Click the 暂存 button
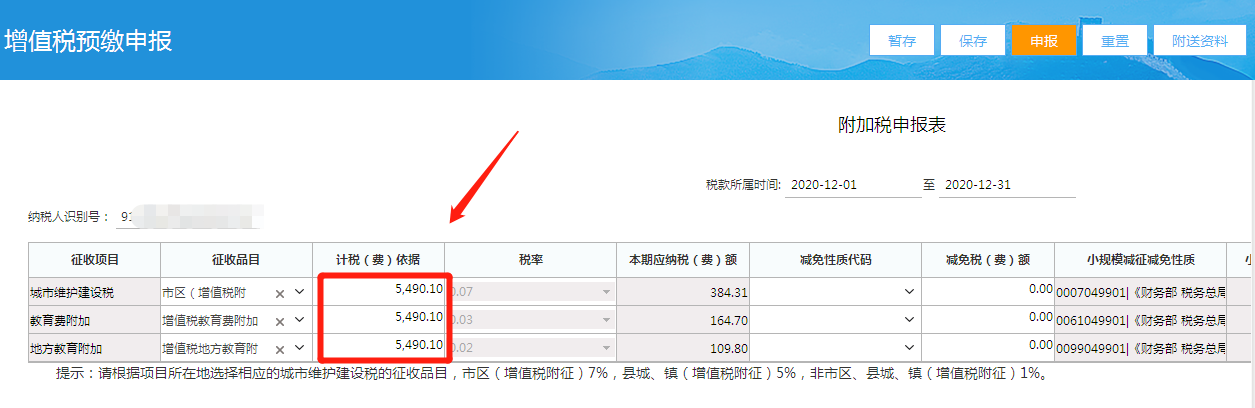The width and height of the screenshot is (1255, 408). pyautogui.click(x=902, y=41)
